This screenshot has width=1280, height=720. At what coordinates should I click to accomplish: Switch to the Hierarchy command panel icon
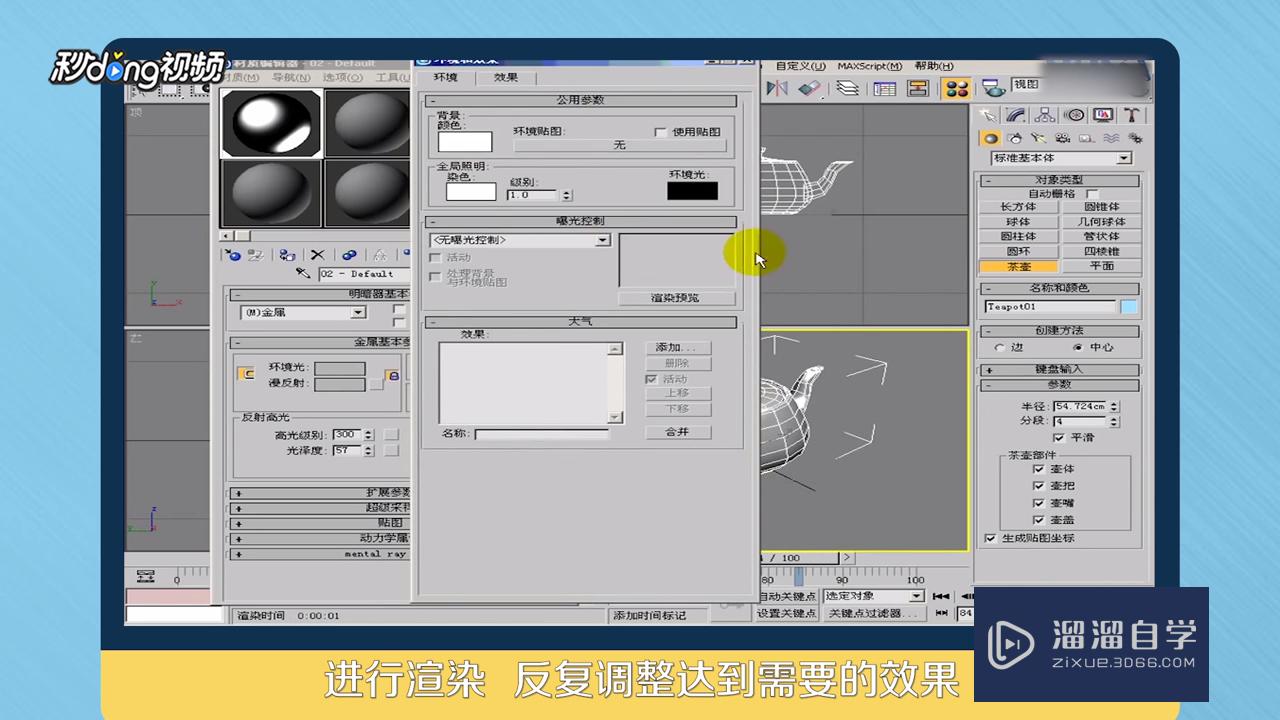1045,115
